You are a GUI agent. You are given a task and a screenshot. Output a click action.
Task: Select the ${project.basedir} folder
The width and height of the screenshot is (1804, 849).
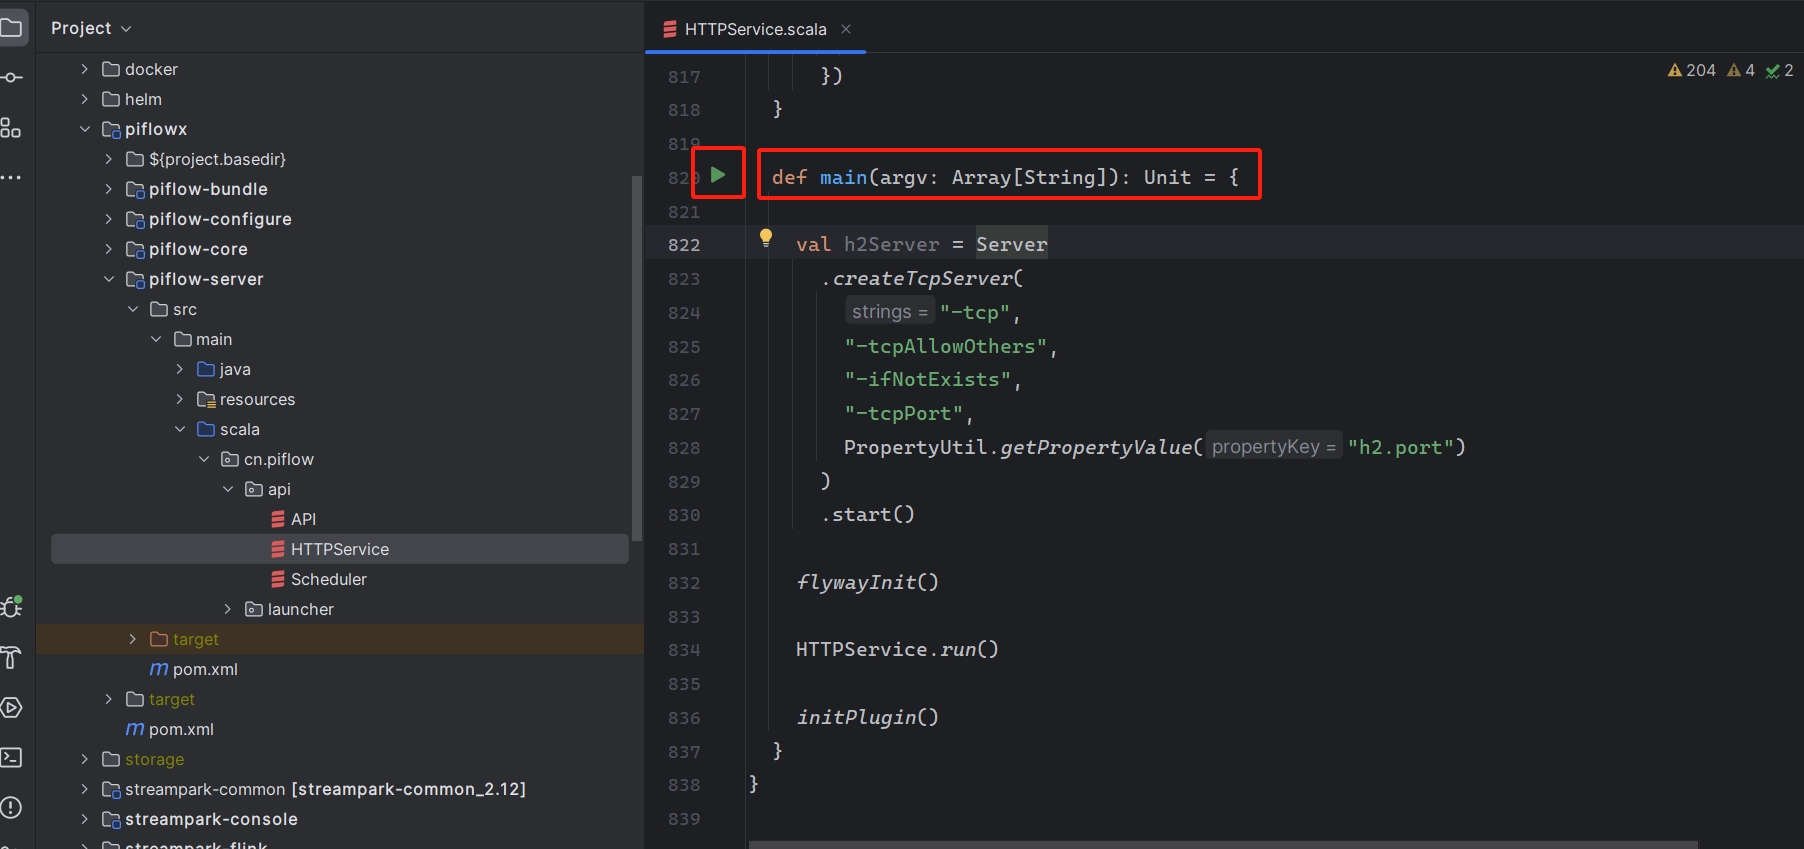pyautogui.click(x=217, y=159)
